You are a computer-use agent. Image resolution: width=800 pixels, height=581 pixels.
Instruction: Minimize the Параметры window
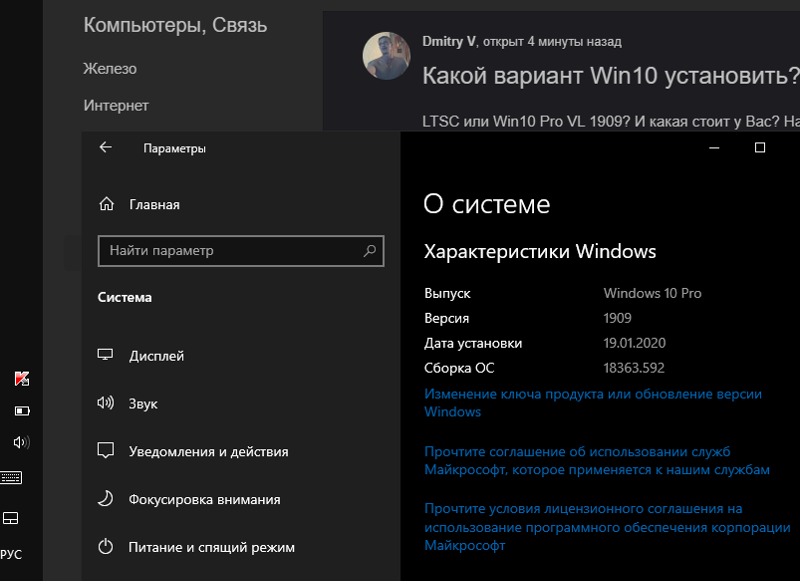pos(714,148)
